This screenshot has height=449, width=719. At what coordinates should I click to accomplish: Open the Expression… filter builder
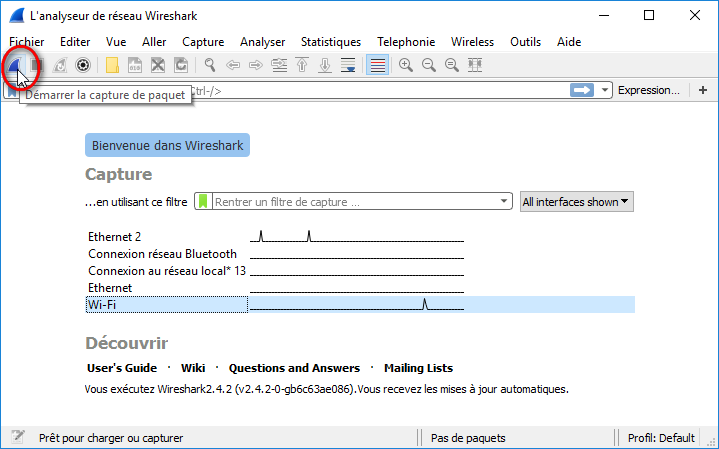pyautogui.click(x=648, y=90)
